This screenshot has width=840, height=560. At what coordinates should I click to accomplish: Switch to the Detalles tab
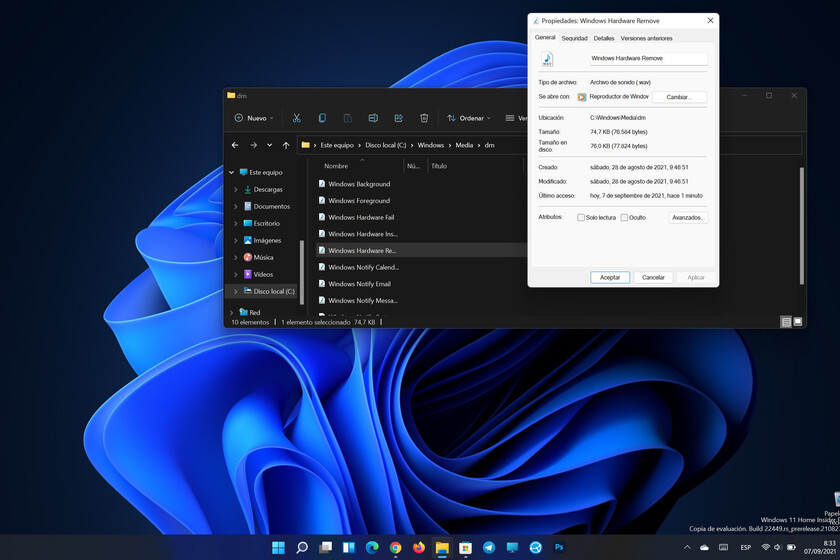(604, 38)
